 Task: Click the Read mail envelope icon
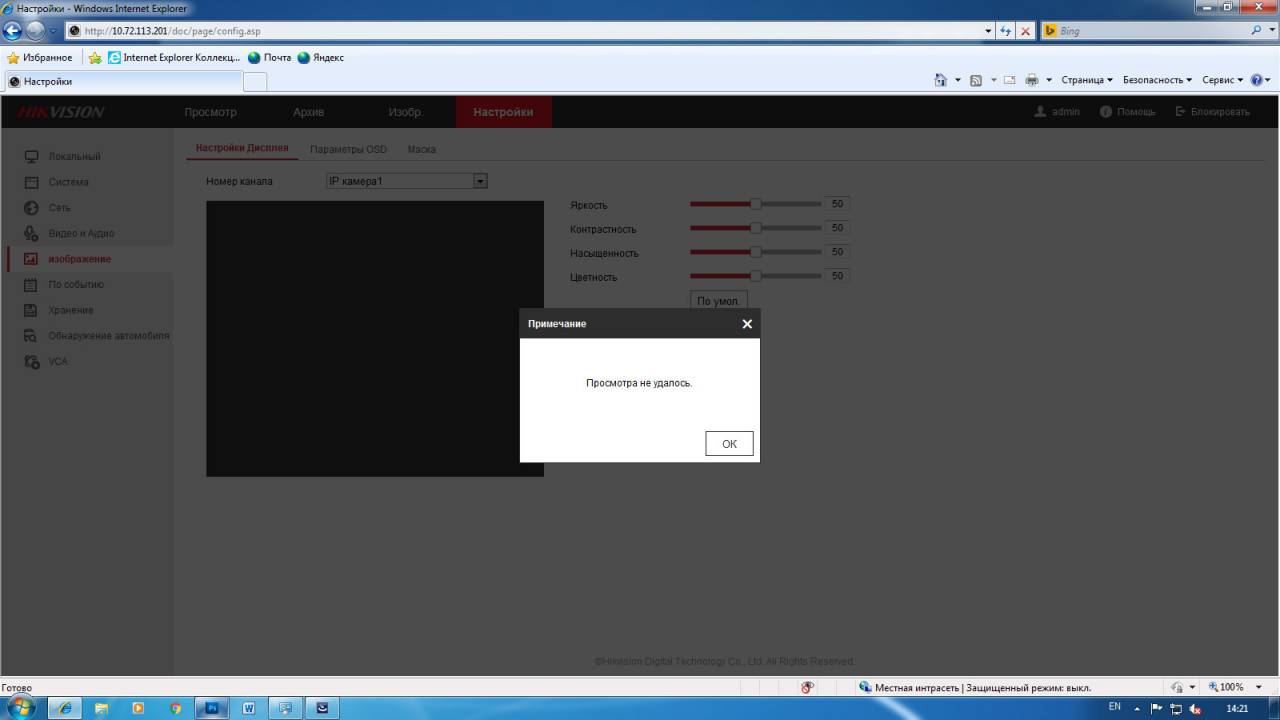point(1010,80)
